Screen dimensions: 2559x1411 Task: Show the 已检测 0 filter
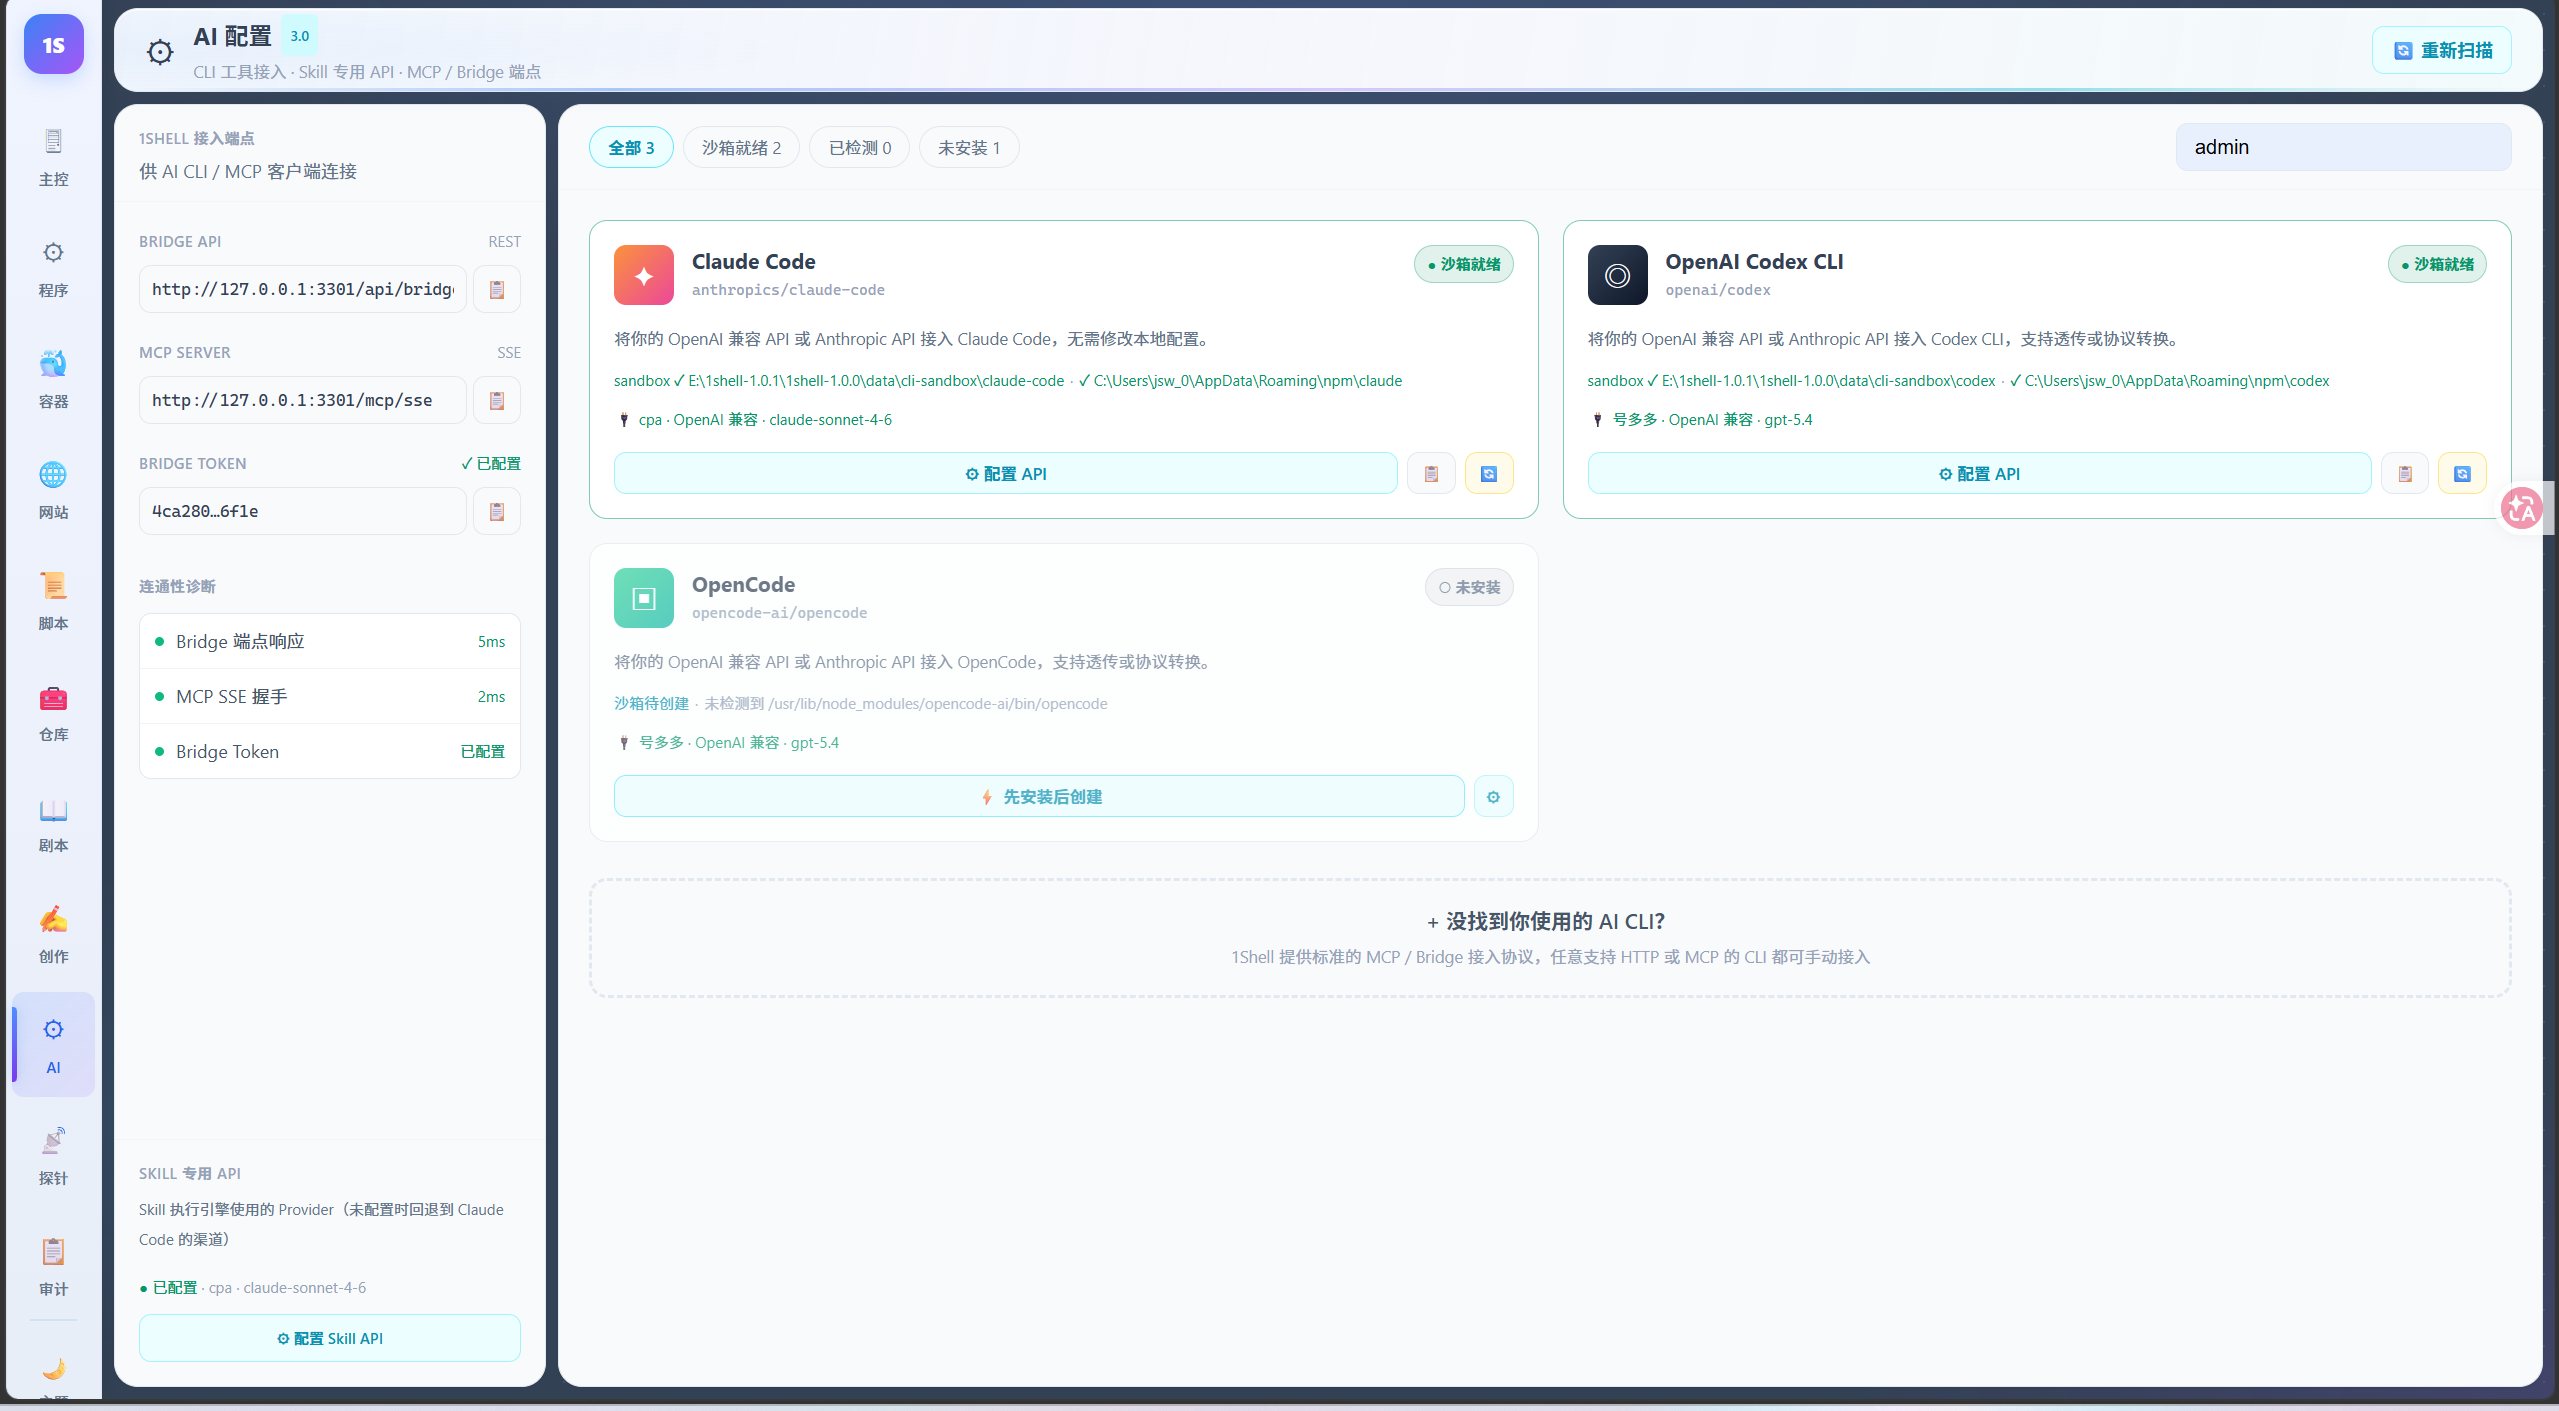(859, 148)
